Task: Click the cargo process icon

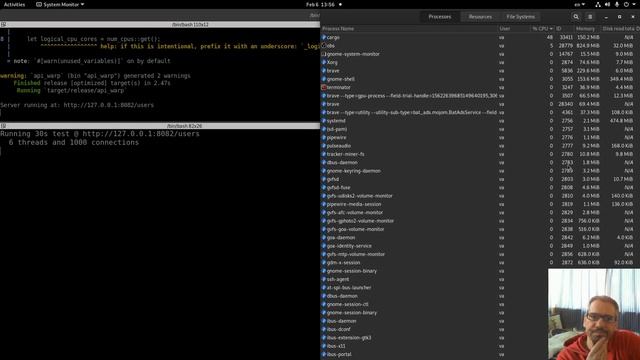Action: pos(324,37)
